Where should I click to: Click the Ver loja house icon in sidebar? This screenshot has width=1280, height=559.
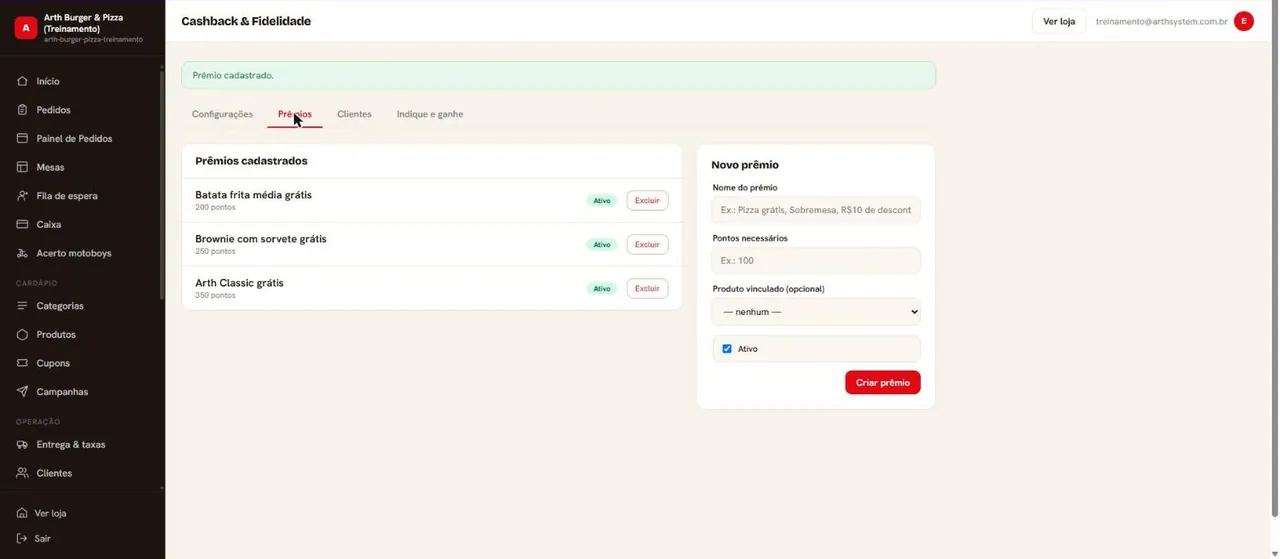(22, 513)
